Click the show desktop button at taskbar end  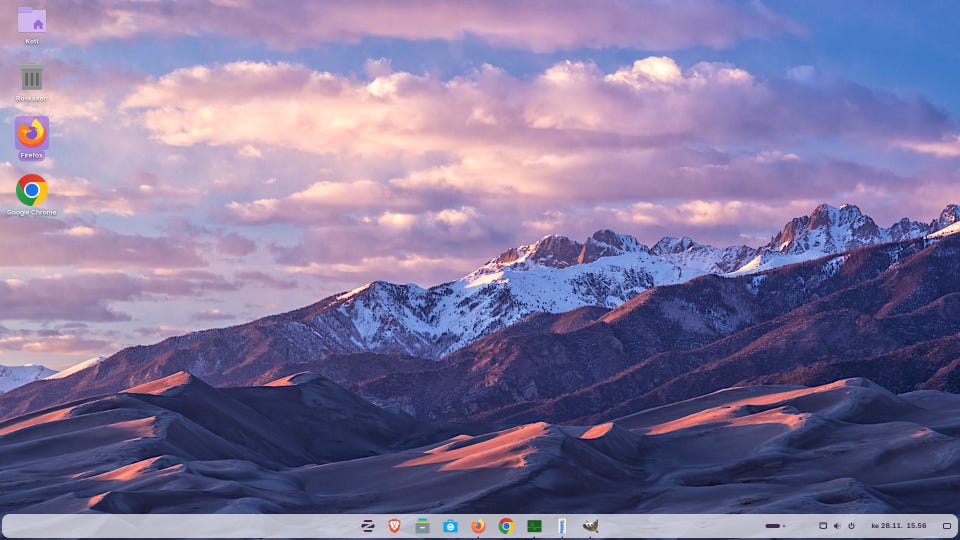click(947, 526)
